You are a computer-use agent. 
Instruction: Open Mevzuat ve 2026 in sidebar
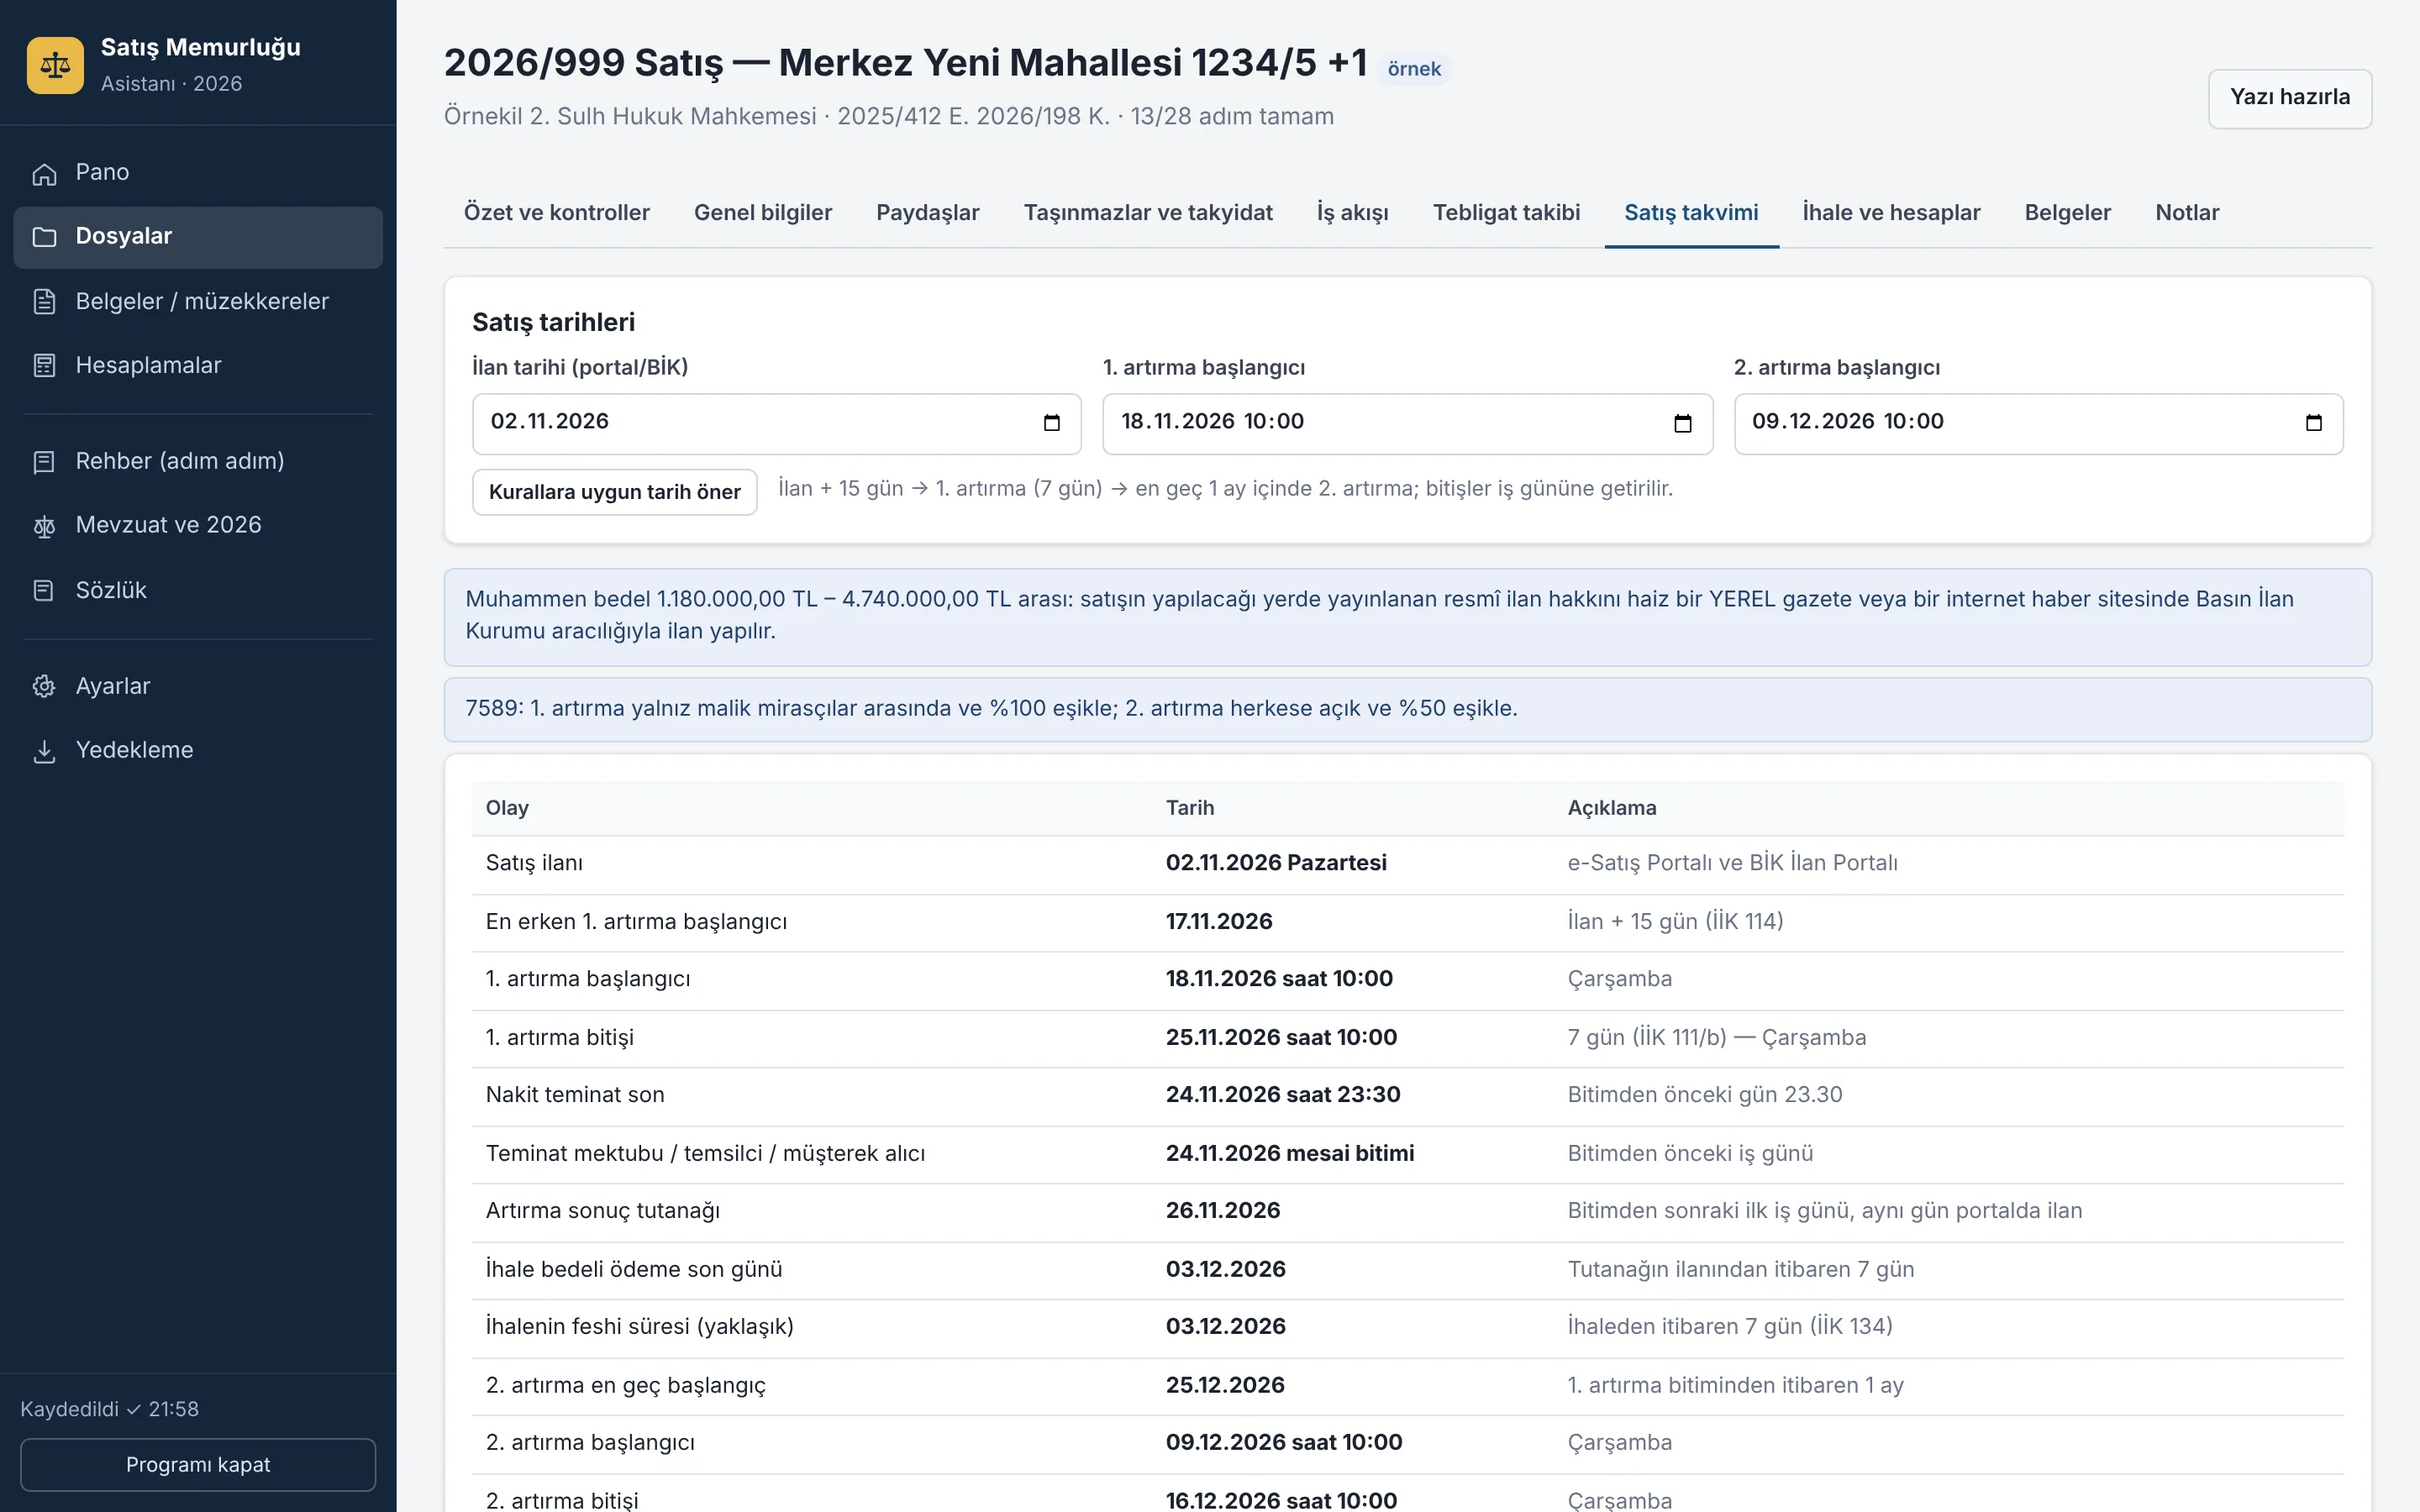198,526
